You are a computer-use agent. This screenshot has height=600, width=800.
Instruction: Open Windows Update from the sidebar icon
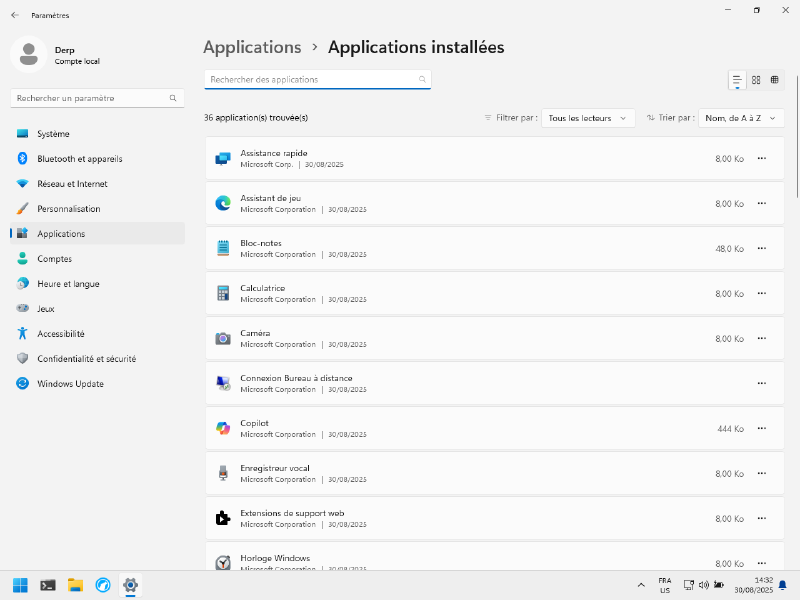pyautogui.click(x=21, y=383)
